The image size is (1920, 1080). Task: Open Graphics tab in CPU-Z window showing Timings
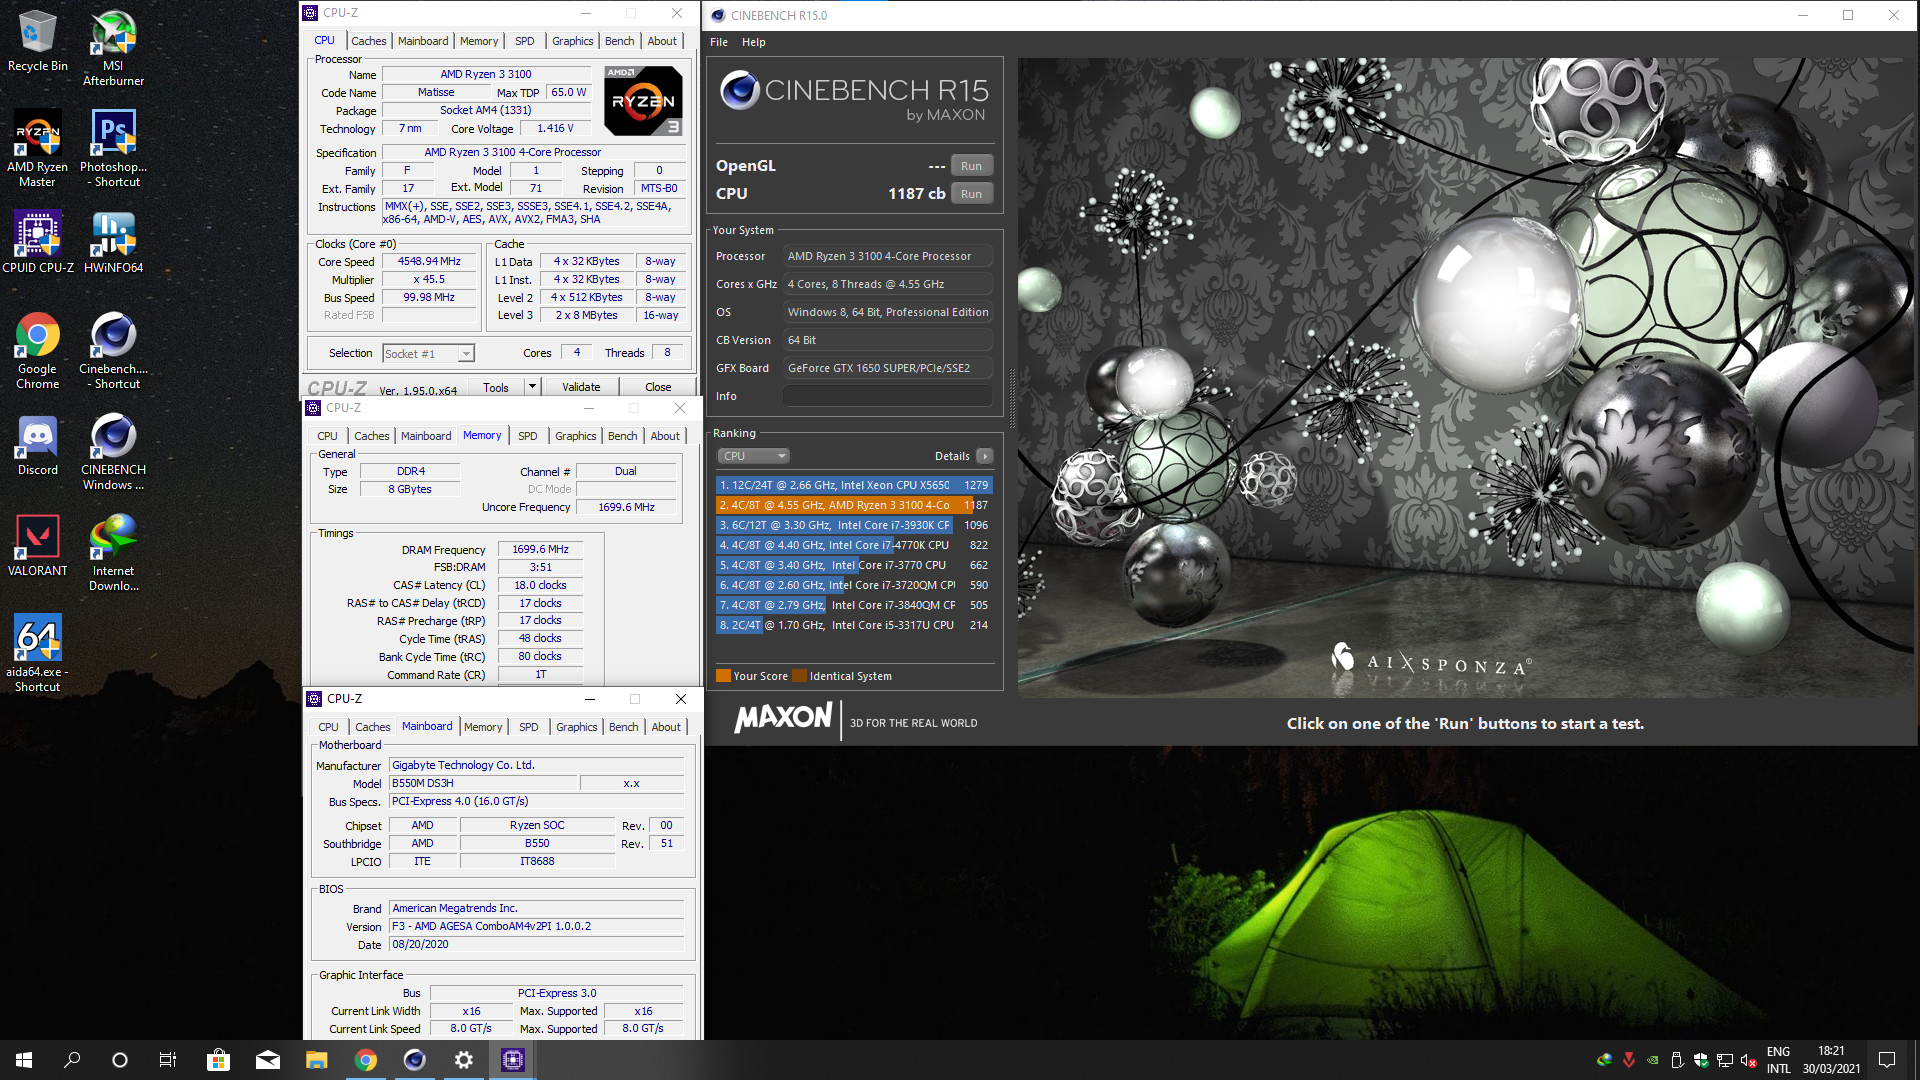576,436
